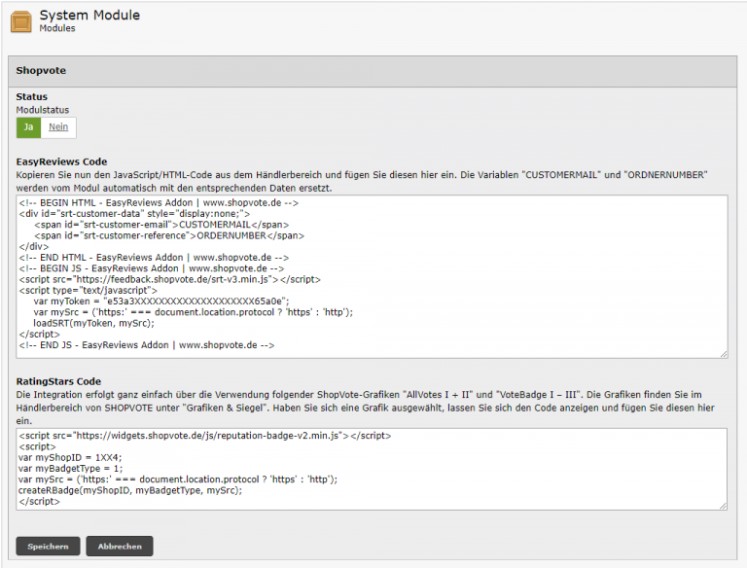Screen dimensions: 747x568
Task: Click inside the EasyReviews Code textarea
Action: pyautogui.click(x=372, y=276)
